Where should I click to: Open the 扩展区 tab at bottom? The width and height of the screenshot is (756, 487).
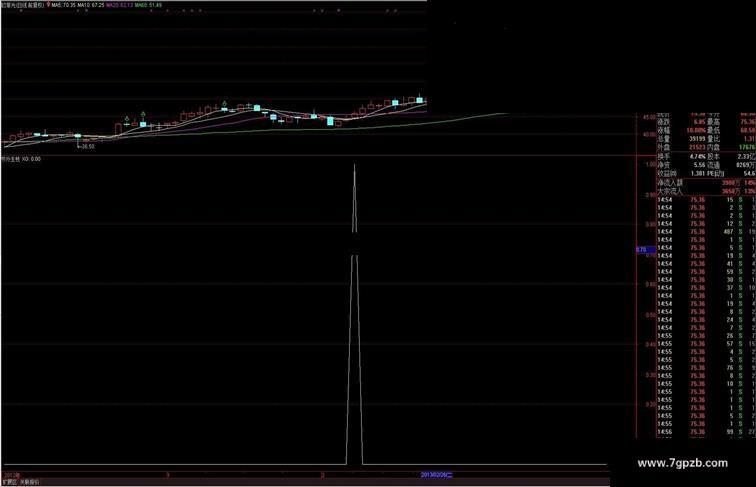click(x=10, y=482)
